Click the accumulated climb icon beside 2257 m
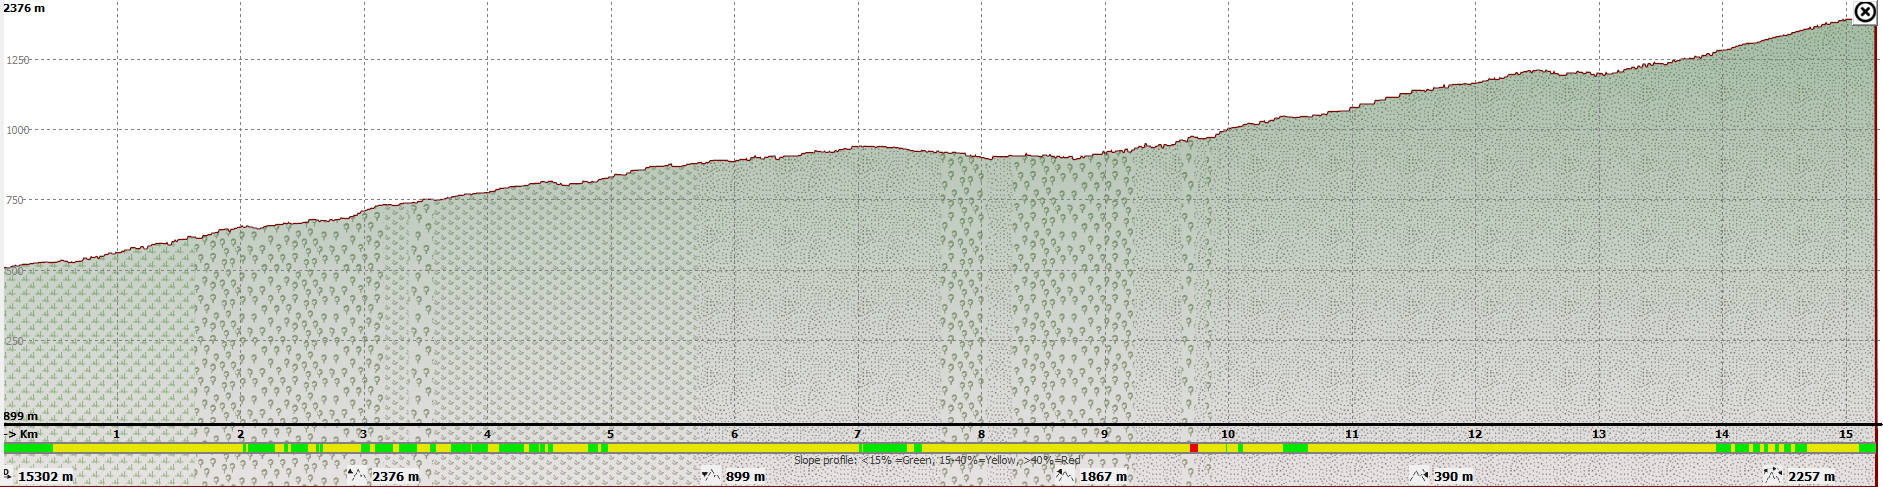The height and width of the screenshot is (487, 1883). tap(1773, 475)
